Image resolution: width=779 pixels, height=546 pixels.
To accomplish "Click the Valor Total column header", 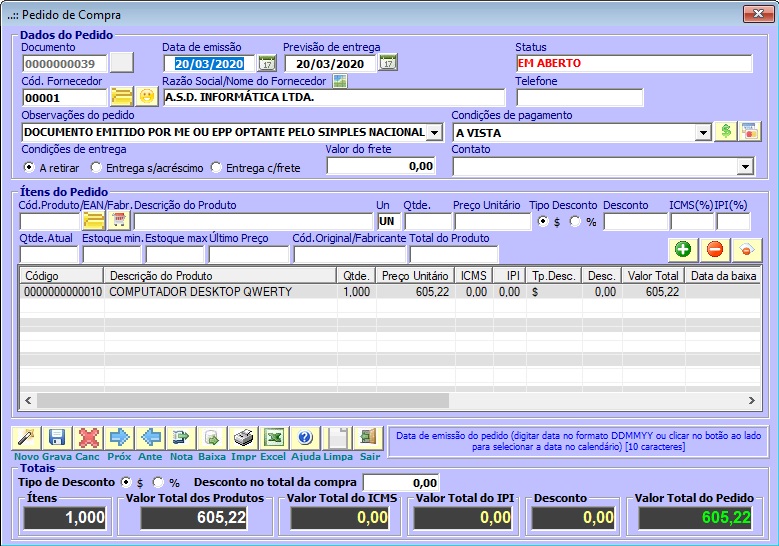I will point(653,276).
